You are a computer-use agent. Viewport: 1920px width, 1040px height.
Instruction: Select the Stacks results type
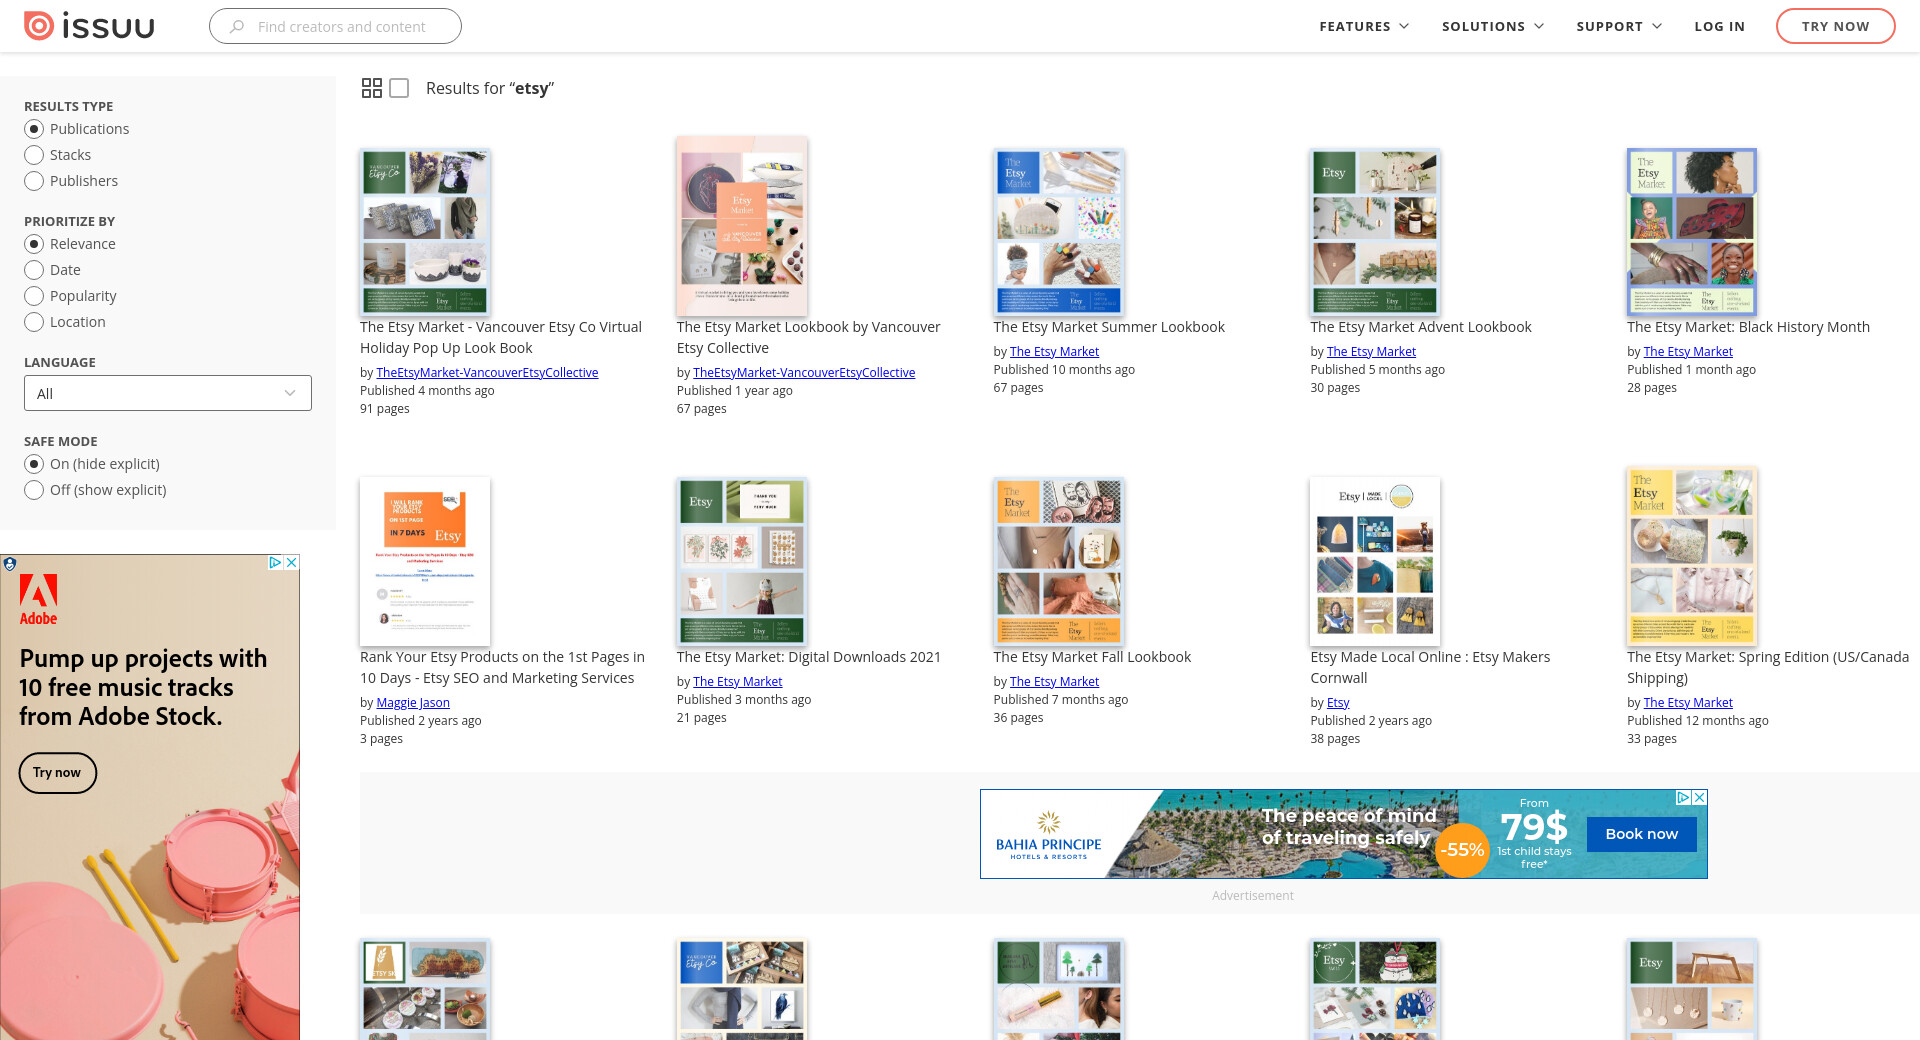pyautogui.click(x=34, y=155)
